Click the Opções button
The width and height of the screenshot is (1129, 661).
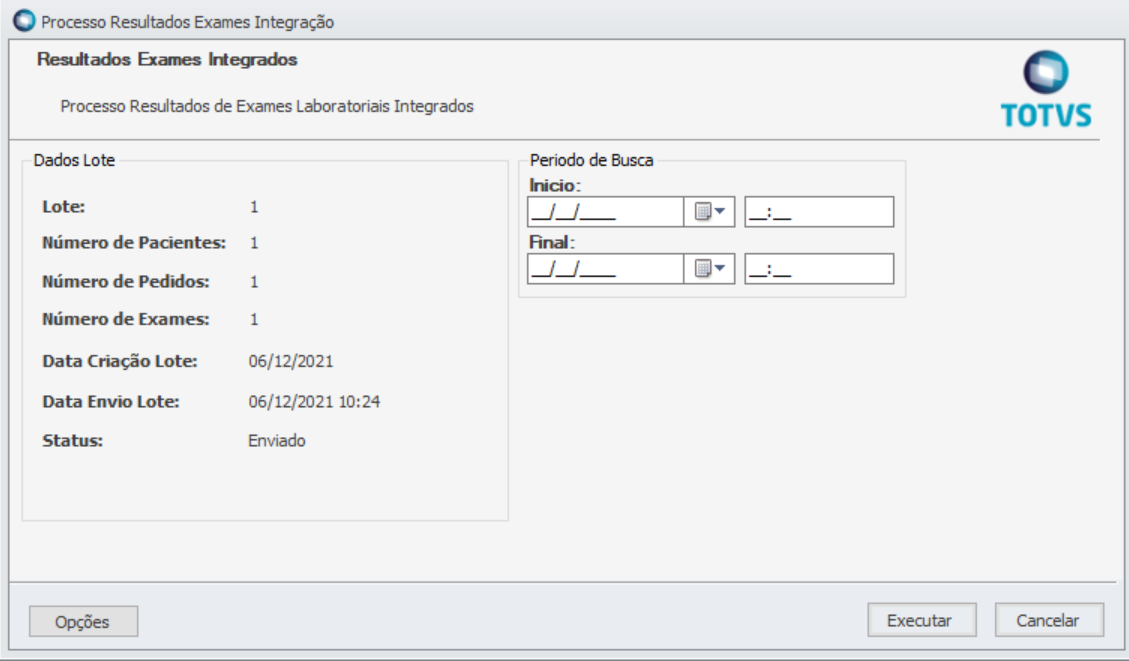click(83, 621)
